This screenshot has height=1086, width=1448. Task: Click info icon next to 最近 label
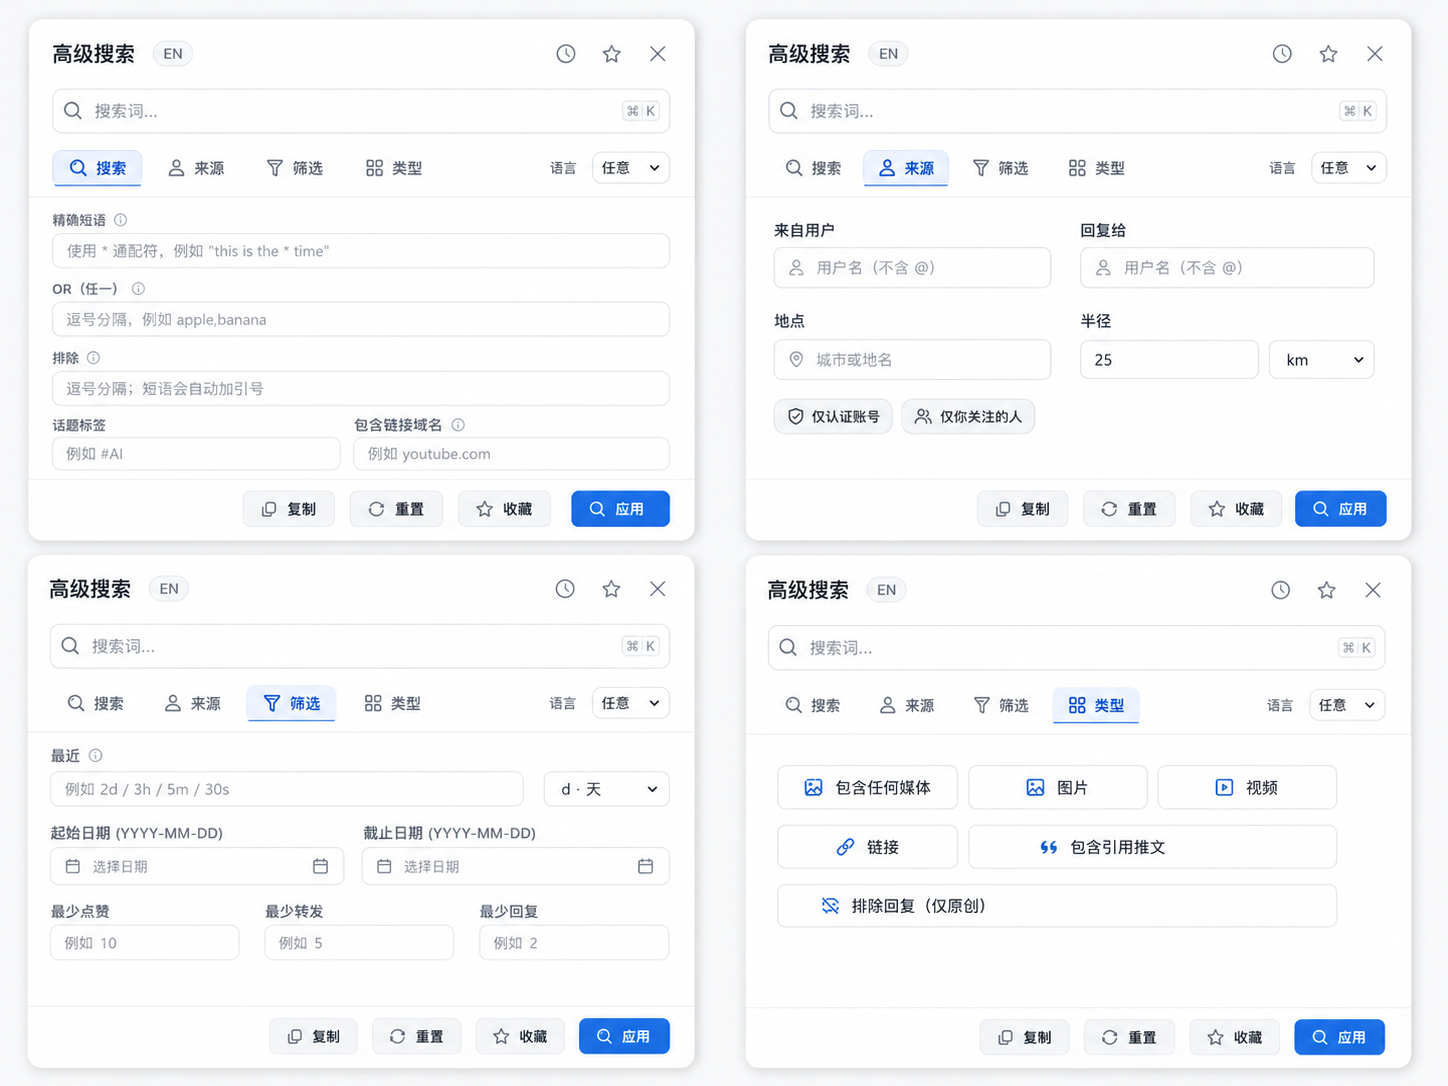click(x=95, y=756)
